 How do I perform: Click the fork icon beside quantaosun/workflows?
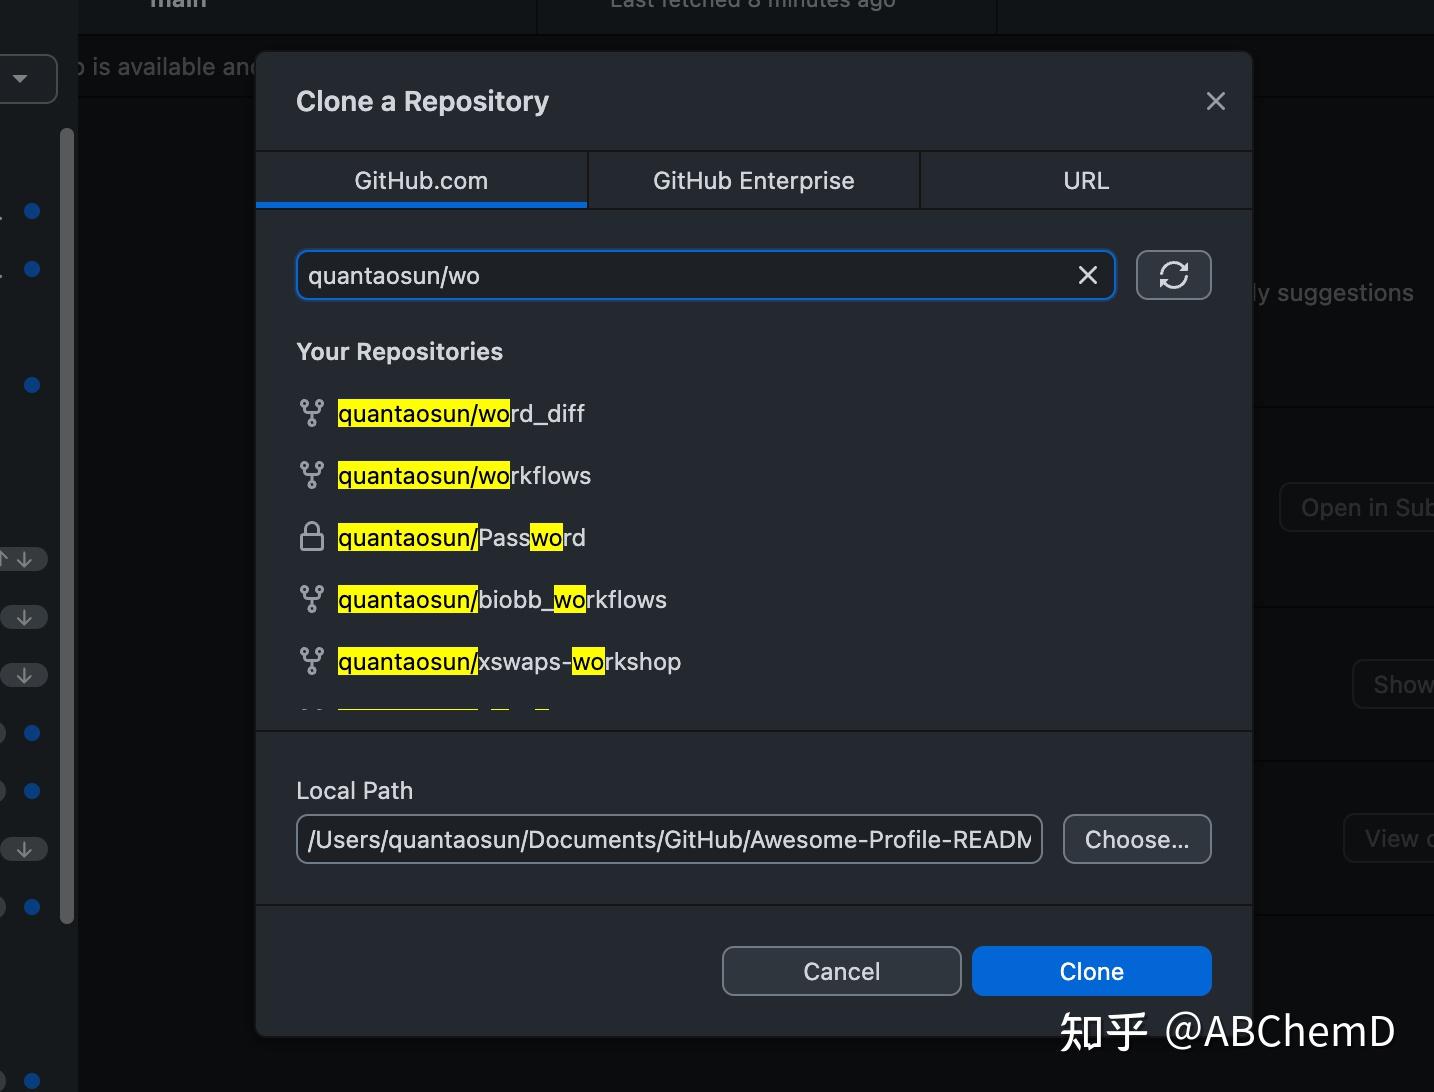(x=312, y=474)
